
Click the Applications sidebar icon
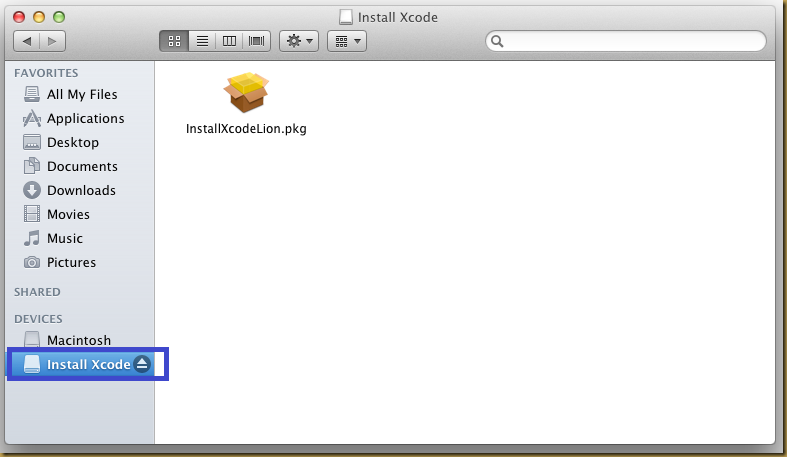[x=32, y=118]
